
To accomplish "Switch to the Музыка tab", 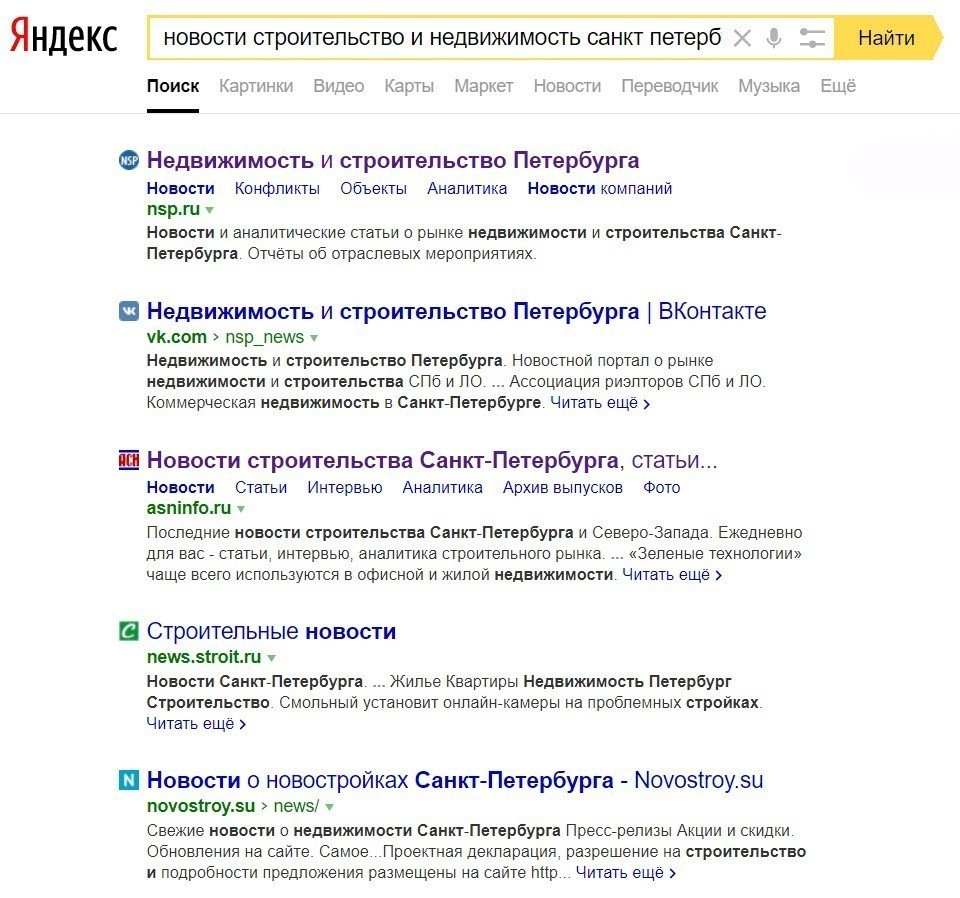I will click(x=769, y=86).
